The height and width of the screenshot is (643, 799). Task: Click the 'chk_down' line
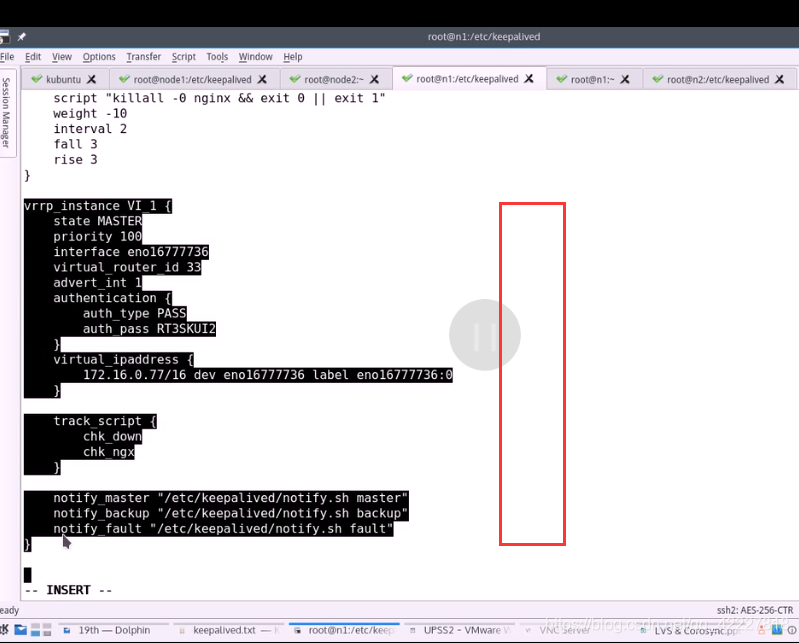pyautogui.click(x=113, y=436)
